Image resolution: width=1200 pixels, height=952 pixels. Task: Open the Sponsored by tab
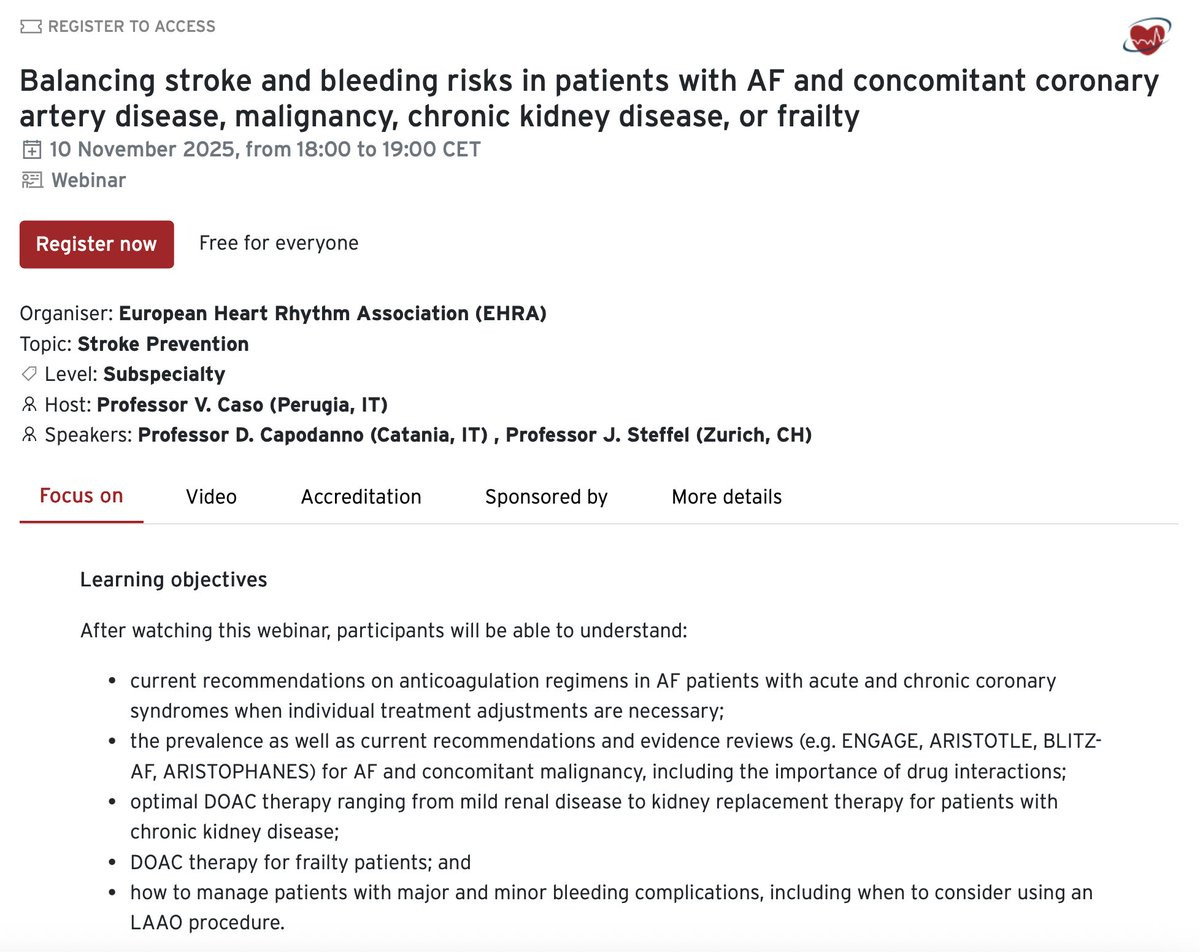tap(546, 497)
